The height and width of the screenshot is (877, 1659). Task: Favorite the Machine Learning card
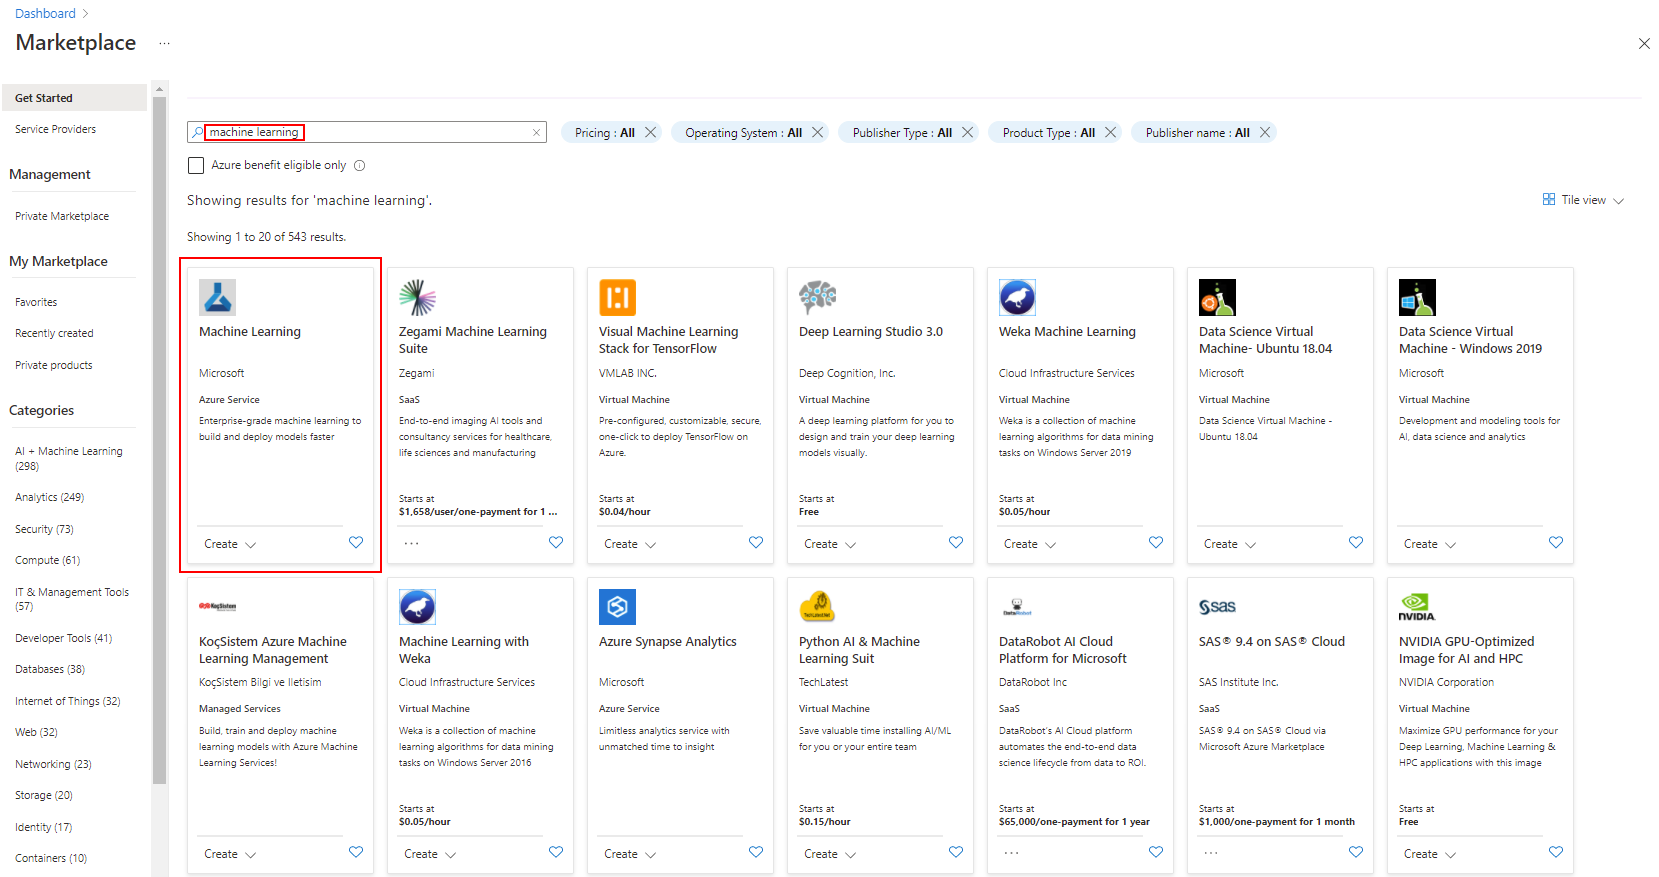356,542
